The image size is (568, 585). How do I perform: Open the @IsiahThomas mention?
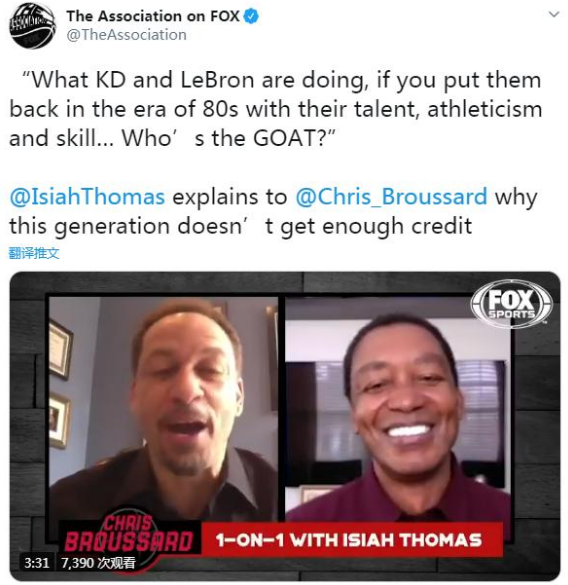tap(87, 197)
